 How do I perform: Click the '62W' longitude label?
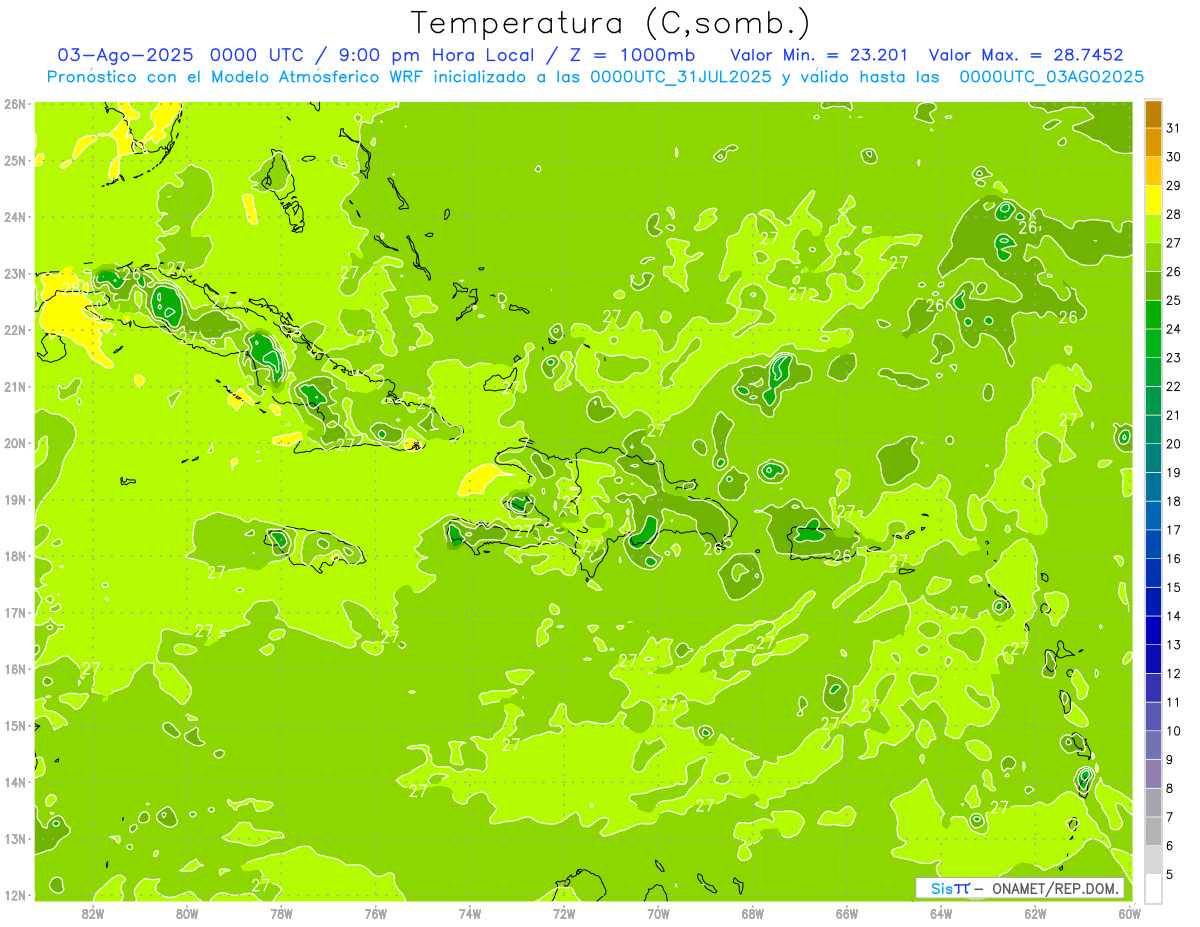click(1035, 913)
